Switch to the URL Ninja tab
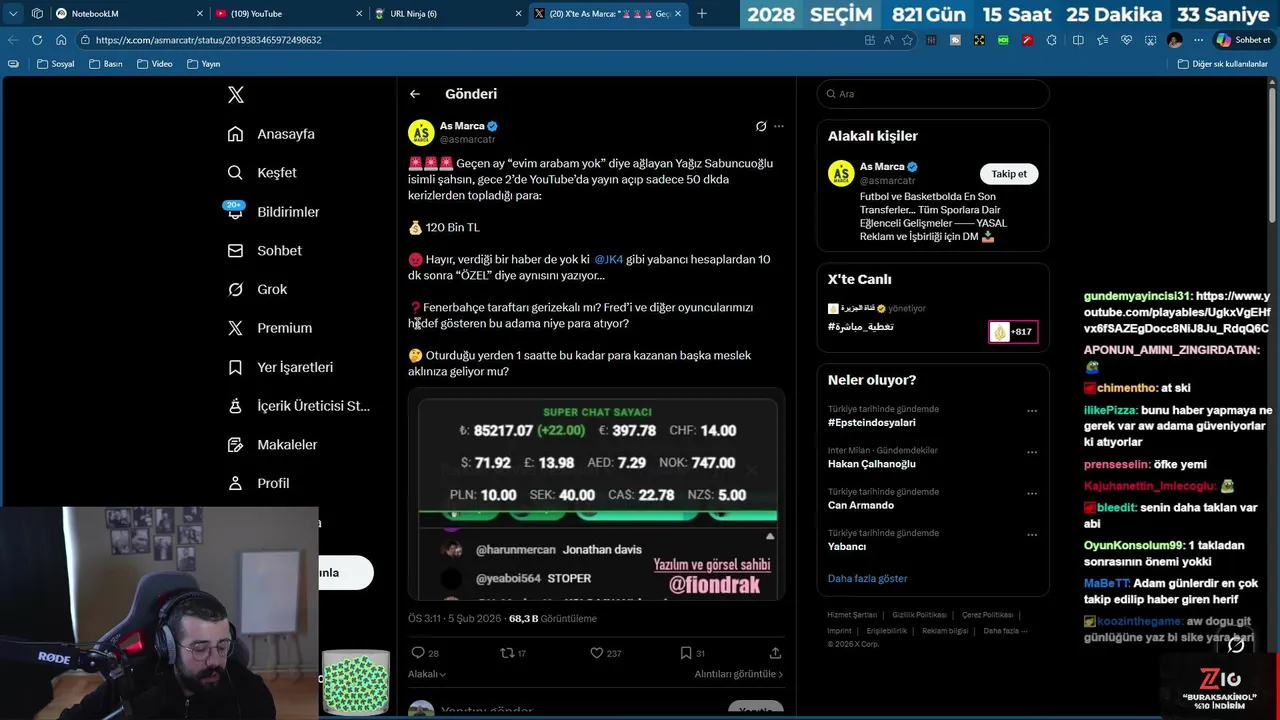Screen dimensions: 1280x720 (x=447, y=14)
